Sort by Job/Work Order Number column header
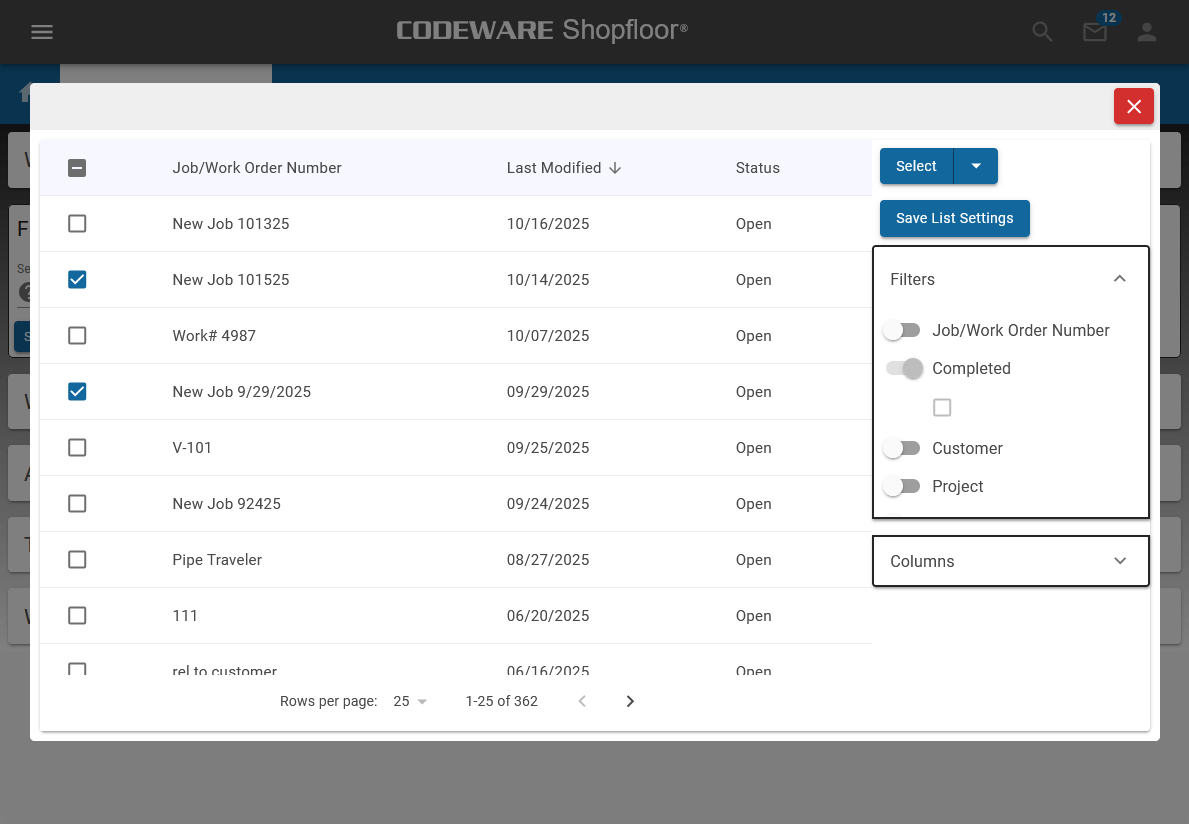Viewport: 1189px width, 824px height. point(257,168)
